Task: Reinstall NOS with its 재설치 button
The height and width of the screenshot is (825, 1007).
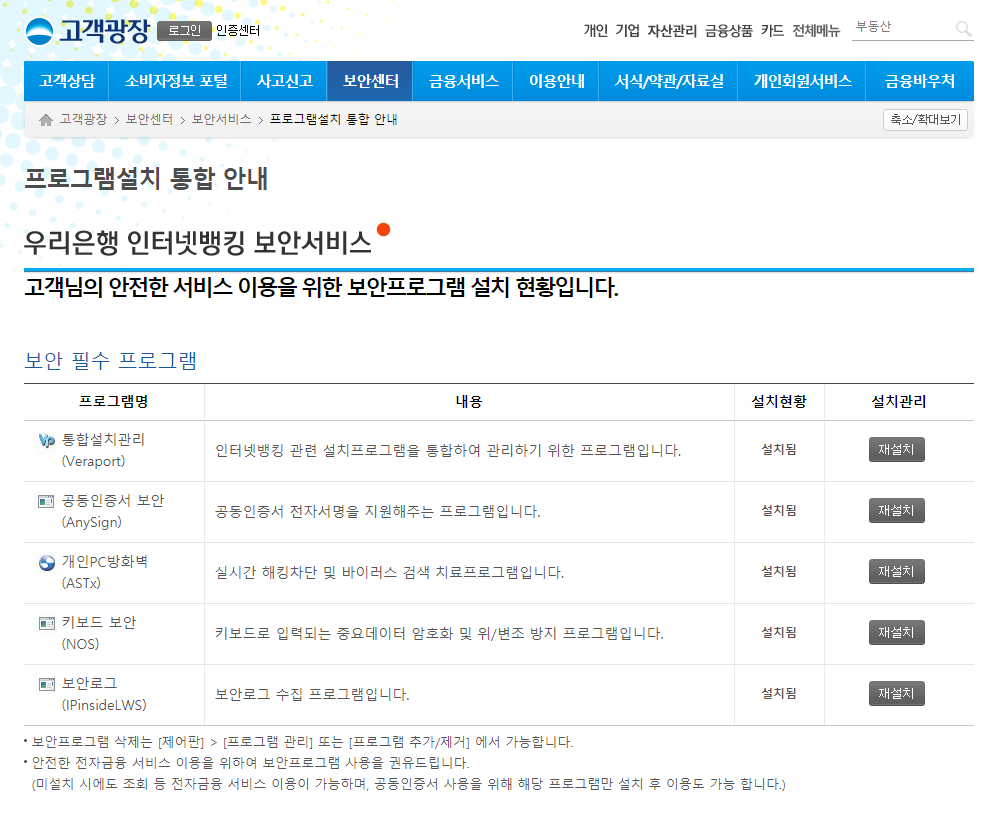Action: tap(897, 632)
